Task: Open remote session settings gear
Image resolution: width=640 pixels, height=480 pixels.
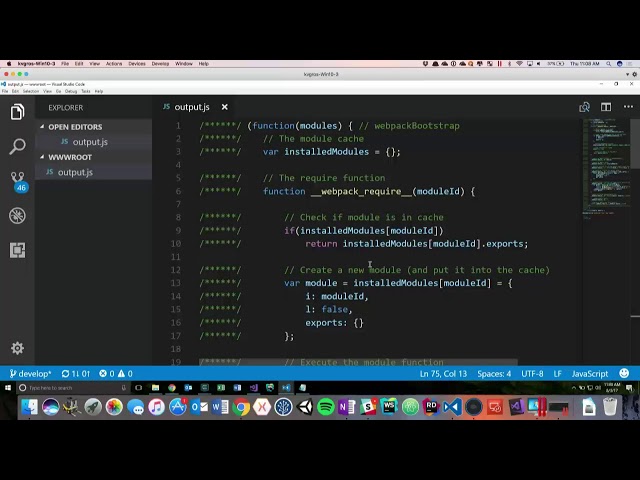Action: [635, 74]
